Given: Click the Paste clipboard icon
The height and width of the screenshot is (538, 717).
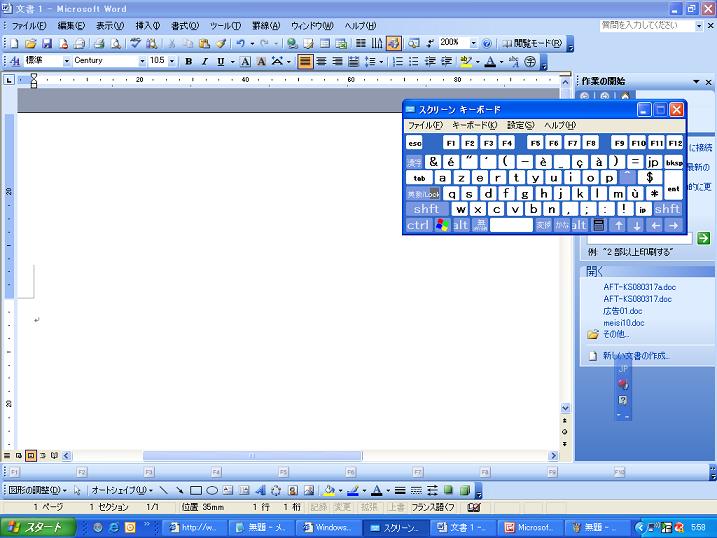Looking at the screenshot, I should tap(204, 43).
